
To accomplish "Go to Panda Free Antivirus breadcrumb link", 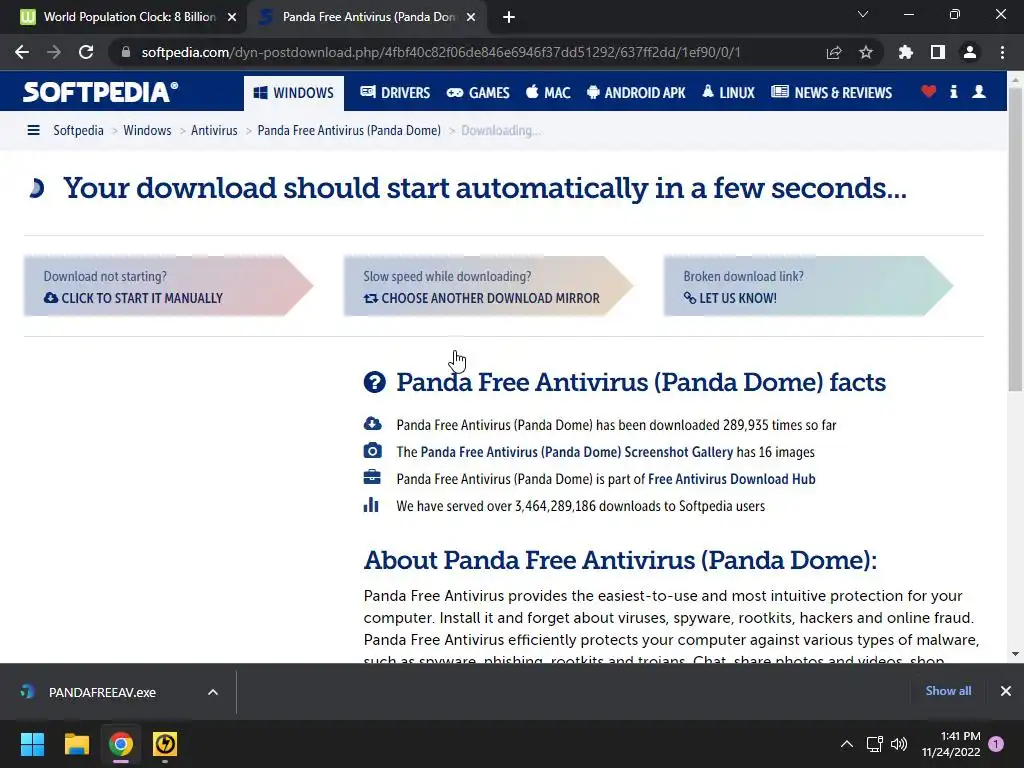I will click(349, 130).
